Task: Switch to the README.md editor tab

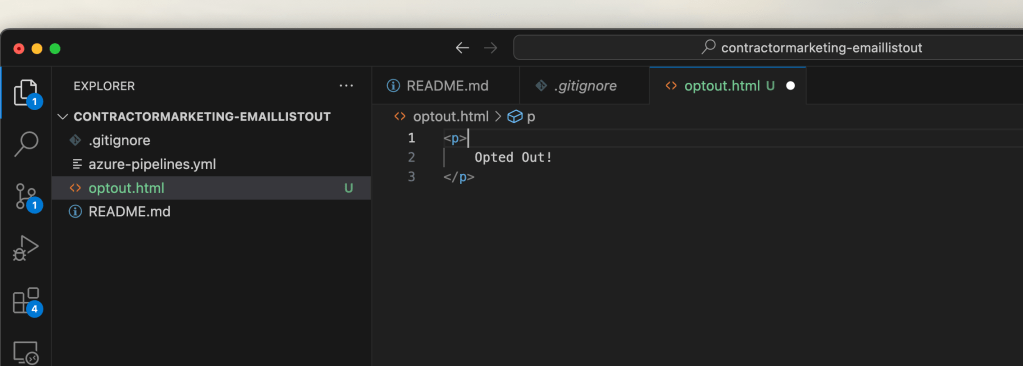Action: click(446, 85)
